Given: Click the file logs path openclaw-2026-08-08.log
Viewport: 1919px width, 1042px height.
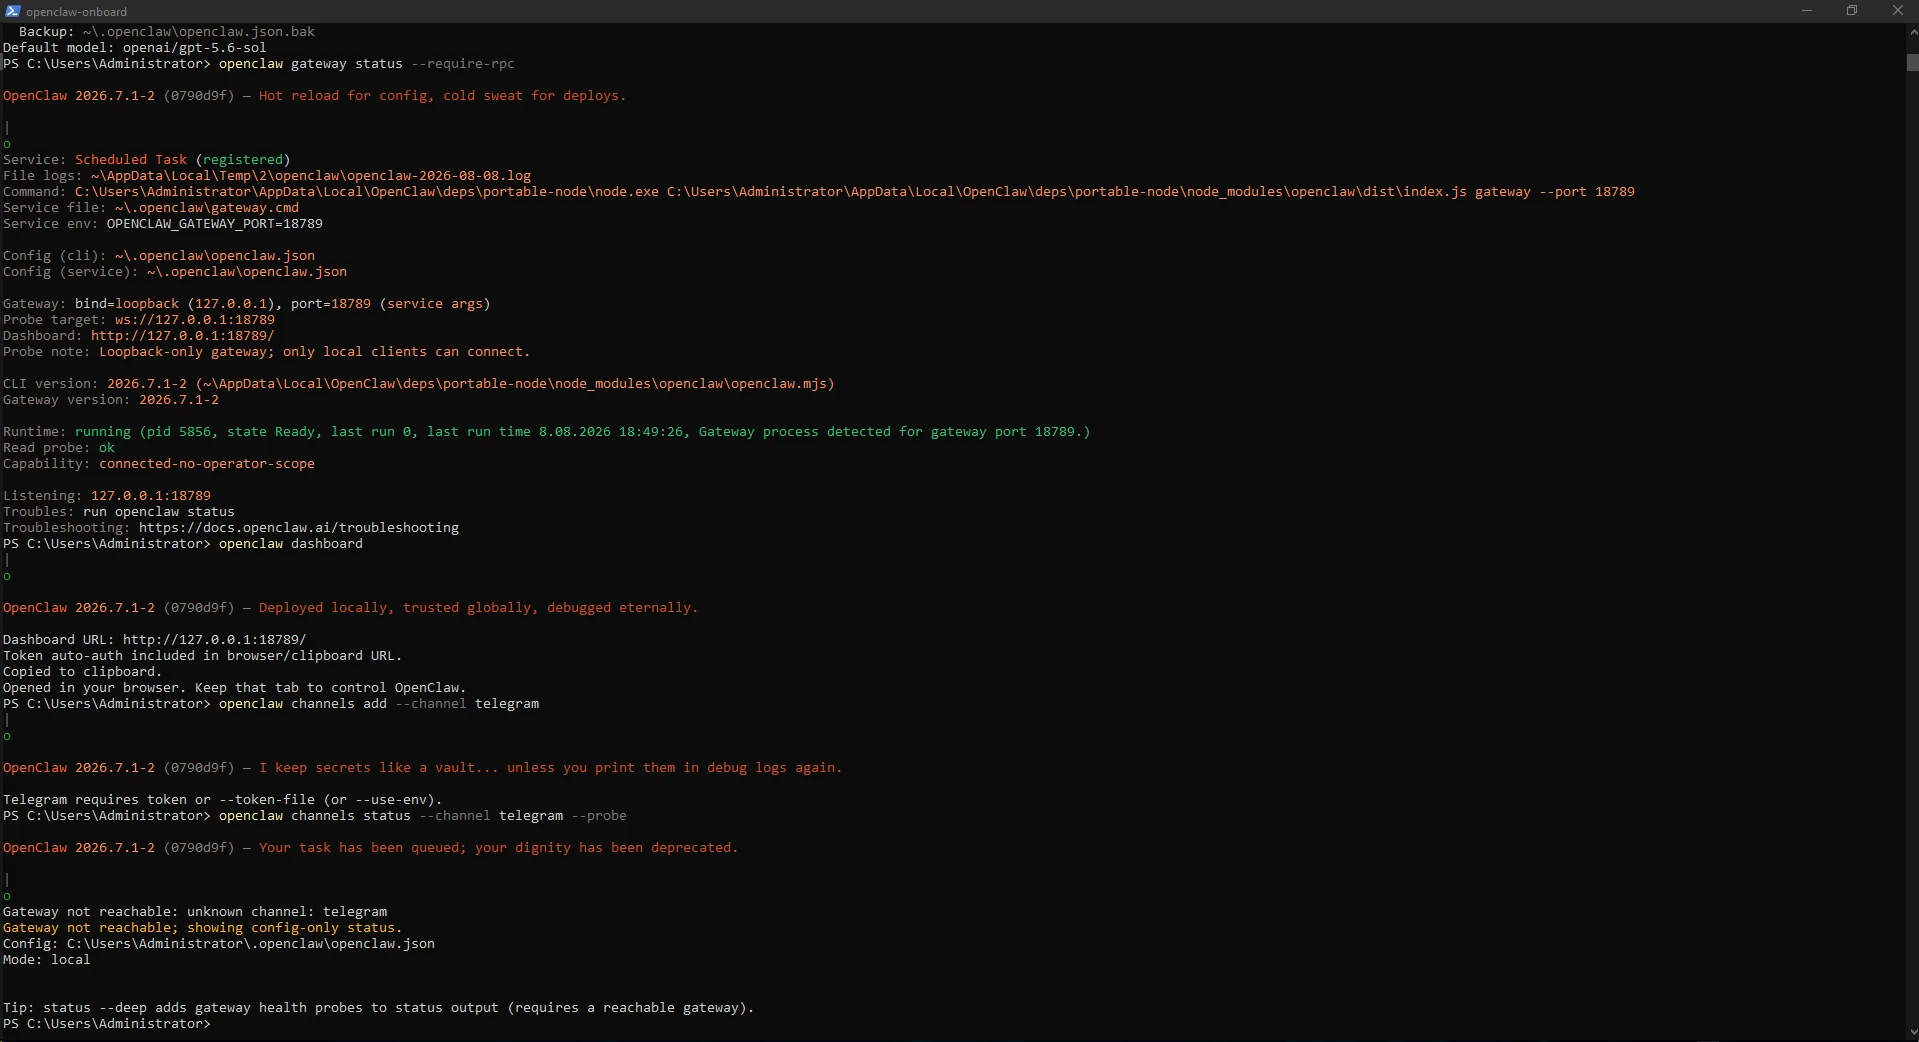Looking at the screenshot, I should tap(311, 176).
